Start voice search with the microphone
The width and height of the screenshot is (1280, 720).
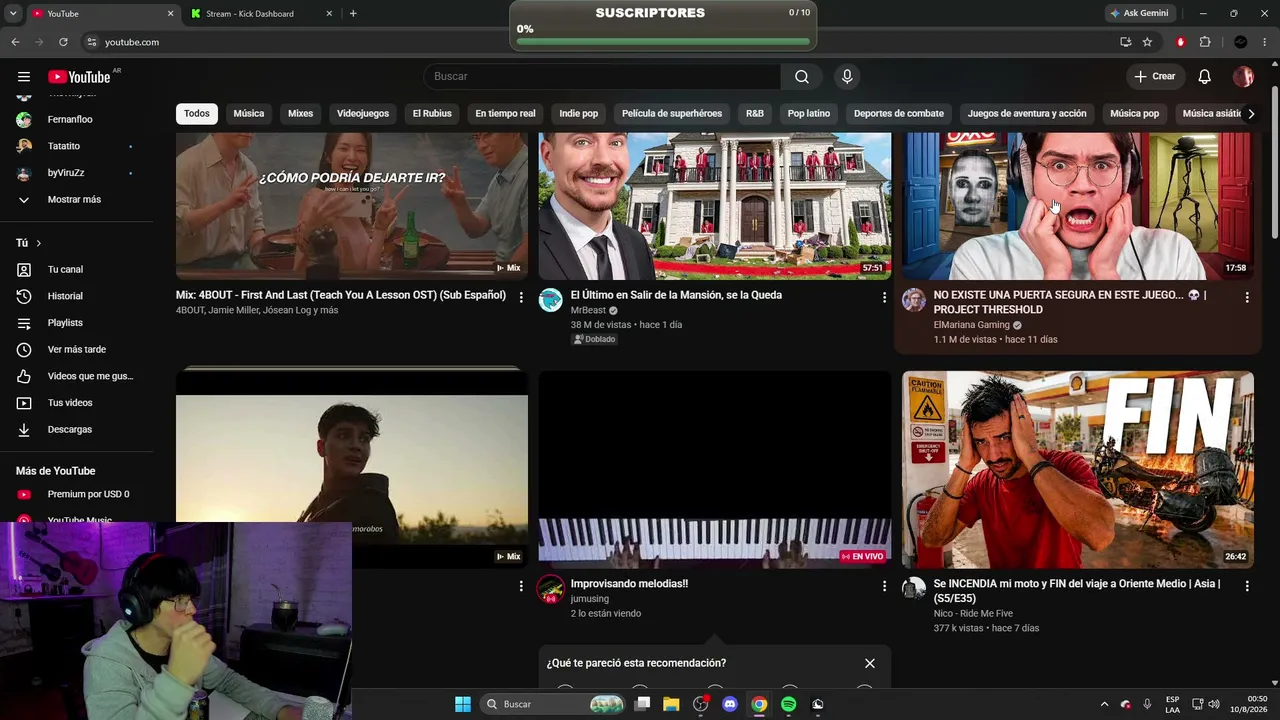[847, 77]
